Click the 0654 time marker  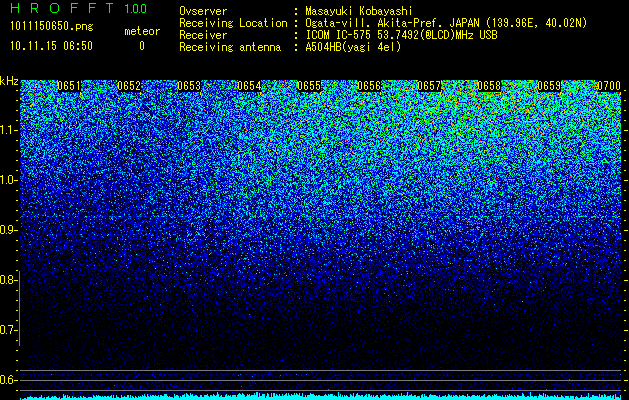tap(249, 86)
